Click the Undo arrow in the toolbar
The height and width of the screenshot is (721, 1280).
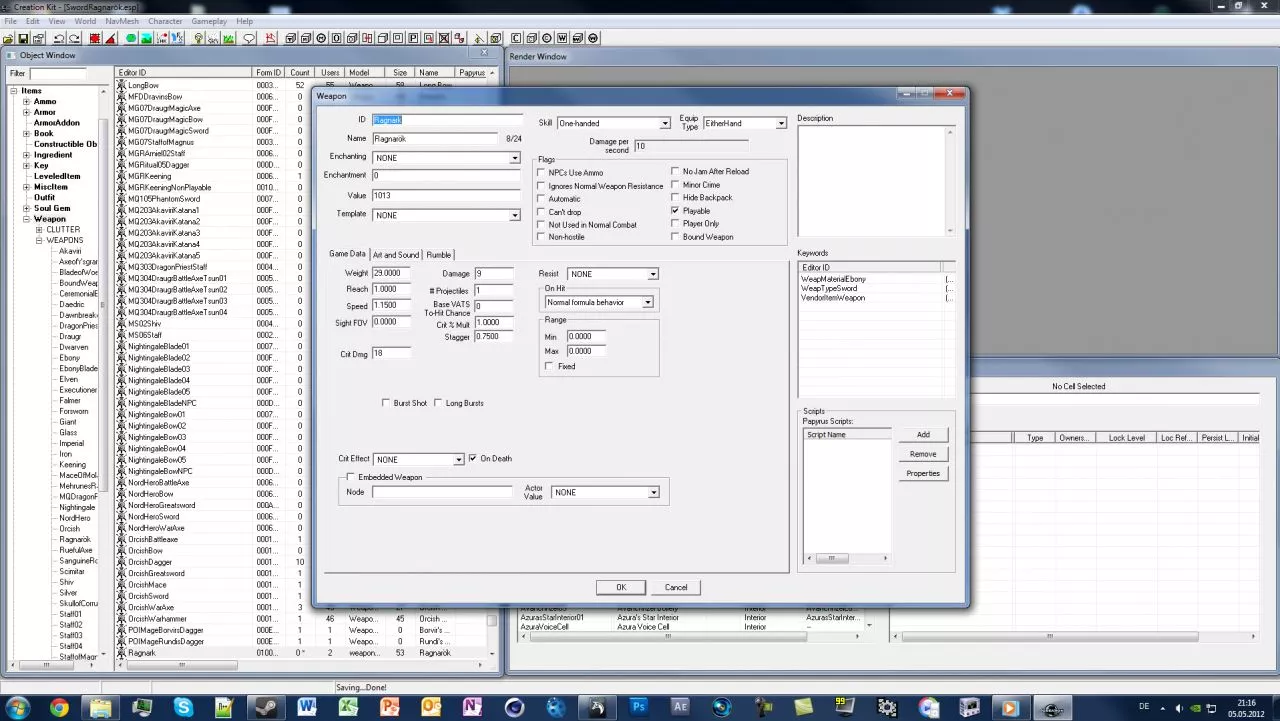(59, 38)
